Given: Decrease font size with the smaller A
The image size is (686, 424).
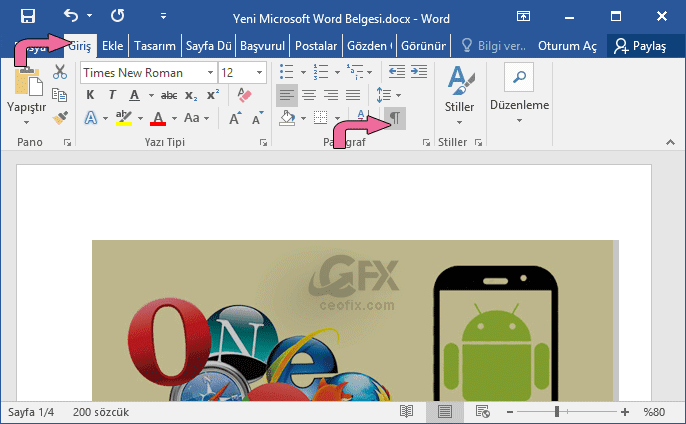Looking at the screenshot, I should tap(258, 118).
